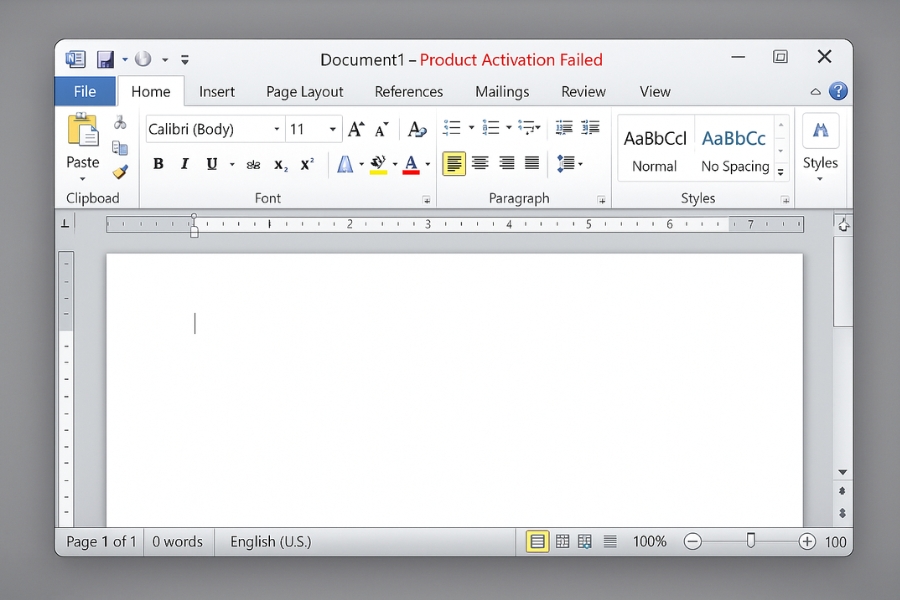Apply Strikethrough formatting
This screenshot has width=900, height=600.
[x=253, y=165]
